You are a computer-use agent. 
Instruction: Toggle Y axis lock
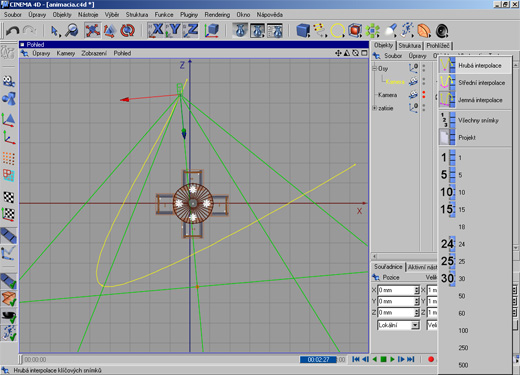173,30
